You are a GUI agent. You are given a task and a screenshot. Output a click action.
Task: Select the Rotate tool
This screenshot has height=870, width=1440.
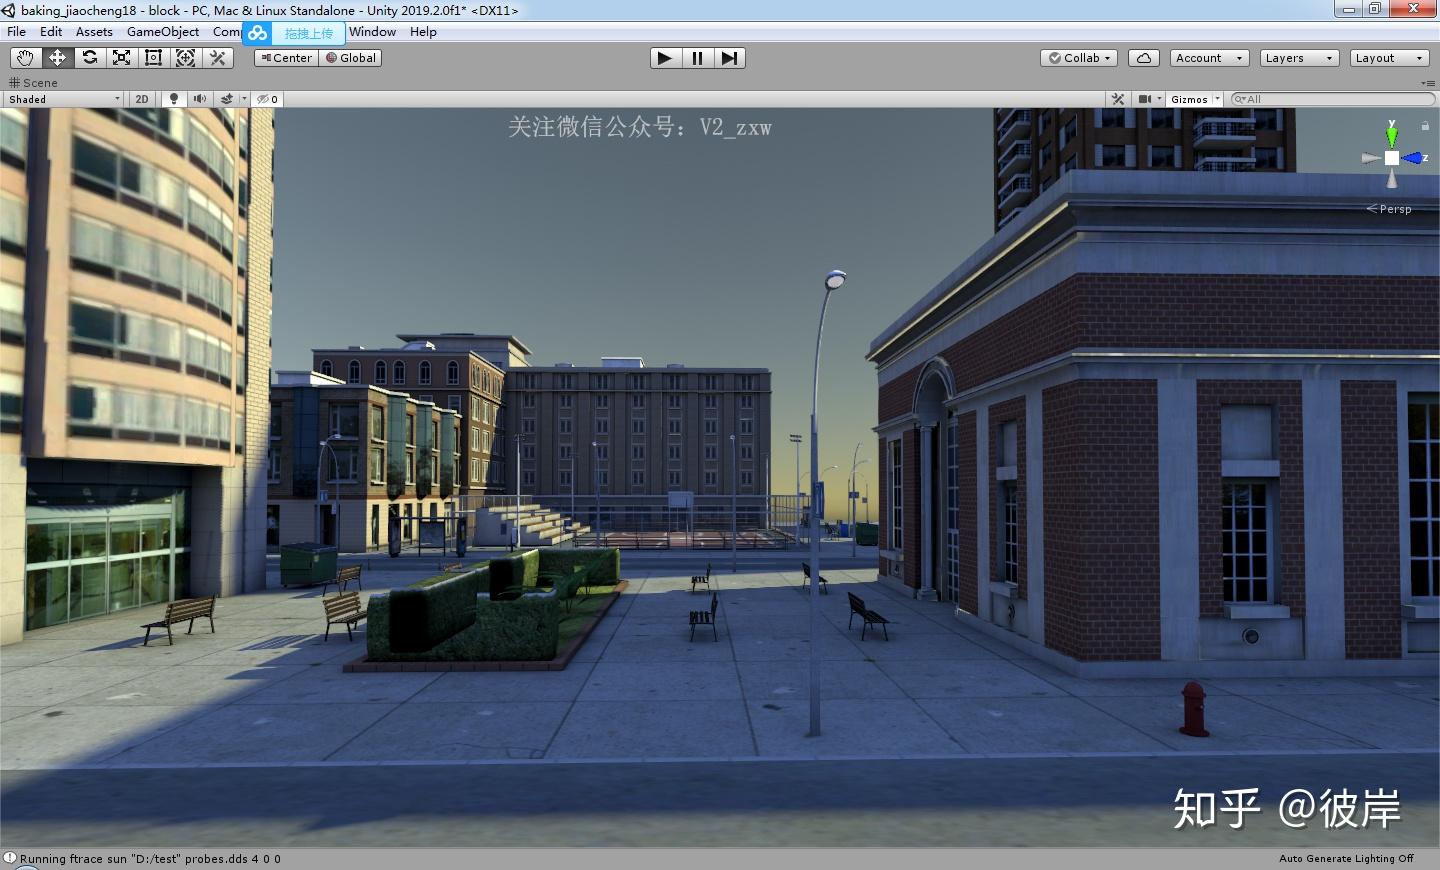89,58
